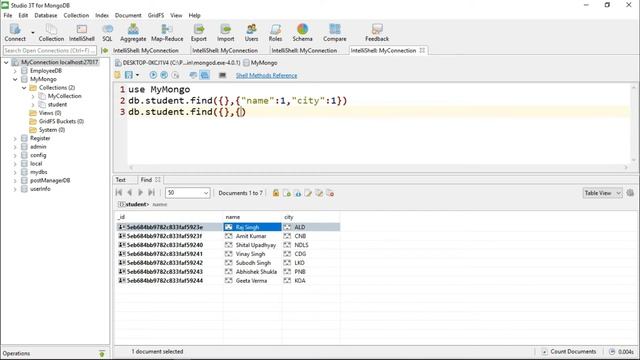Click the Search Open Connections field
Image resolution: width=640 pixels, height=360 pixels.
click(50, 51)
